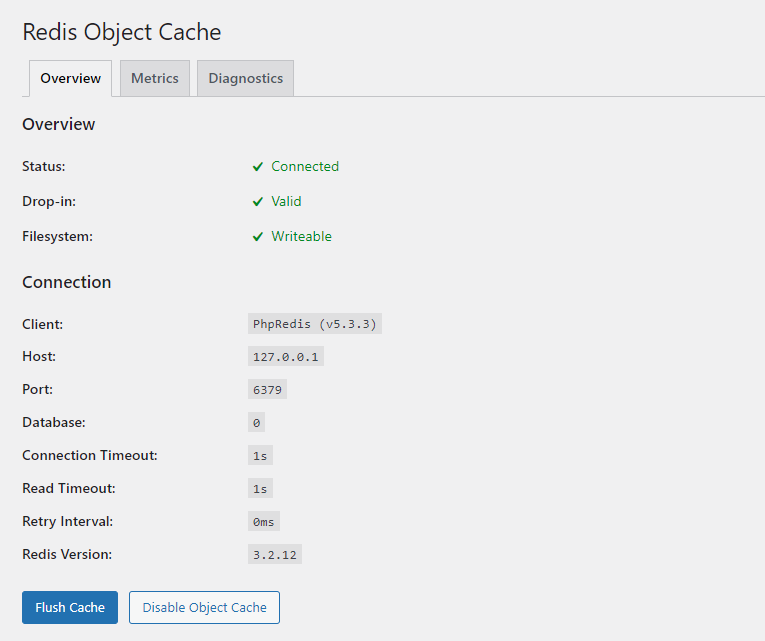The height and width of the screenshot is (641, 765).
Task: Click the 'Database:' label
Action: [54, 422]
